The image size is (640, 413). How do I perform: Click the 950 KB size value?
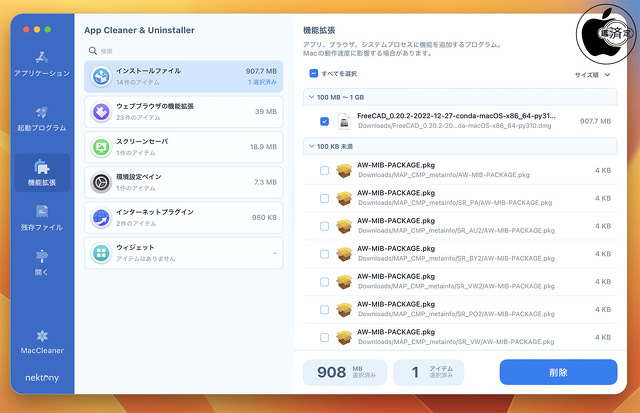pos(264,218)
